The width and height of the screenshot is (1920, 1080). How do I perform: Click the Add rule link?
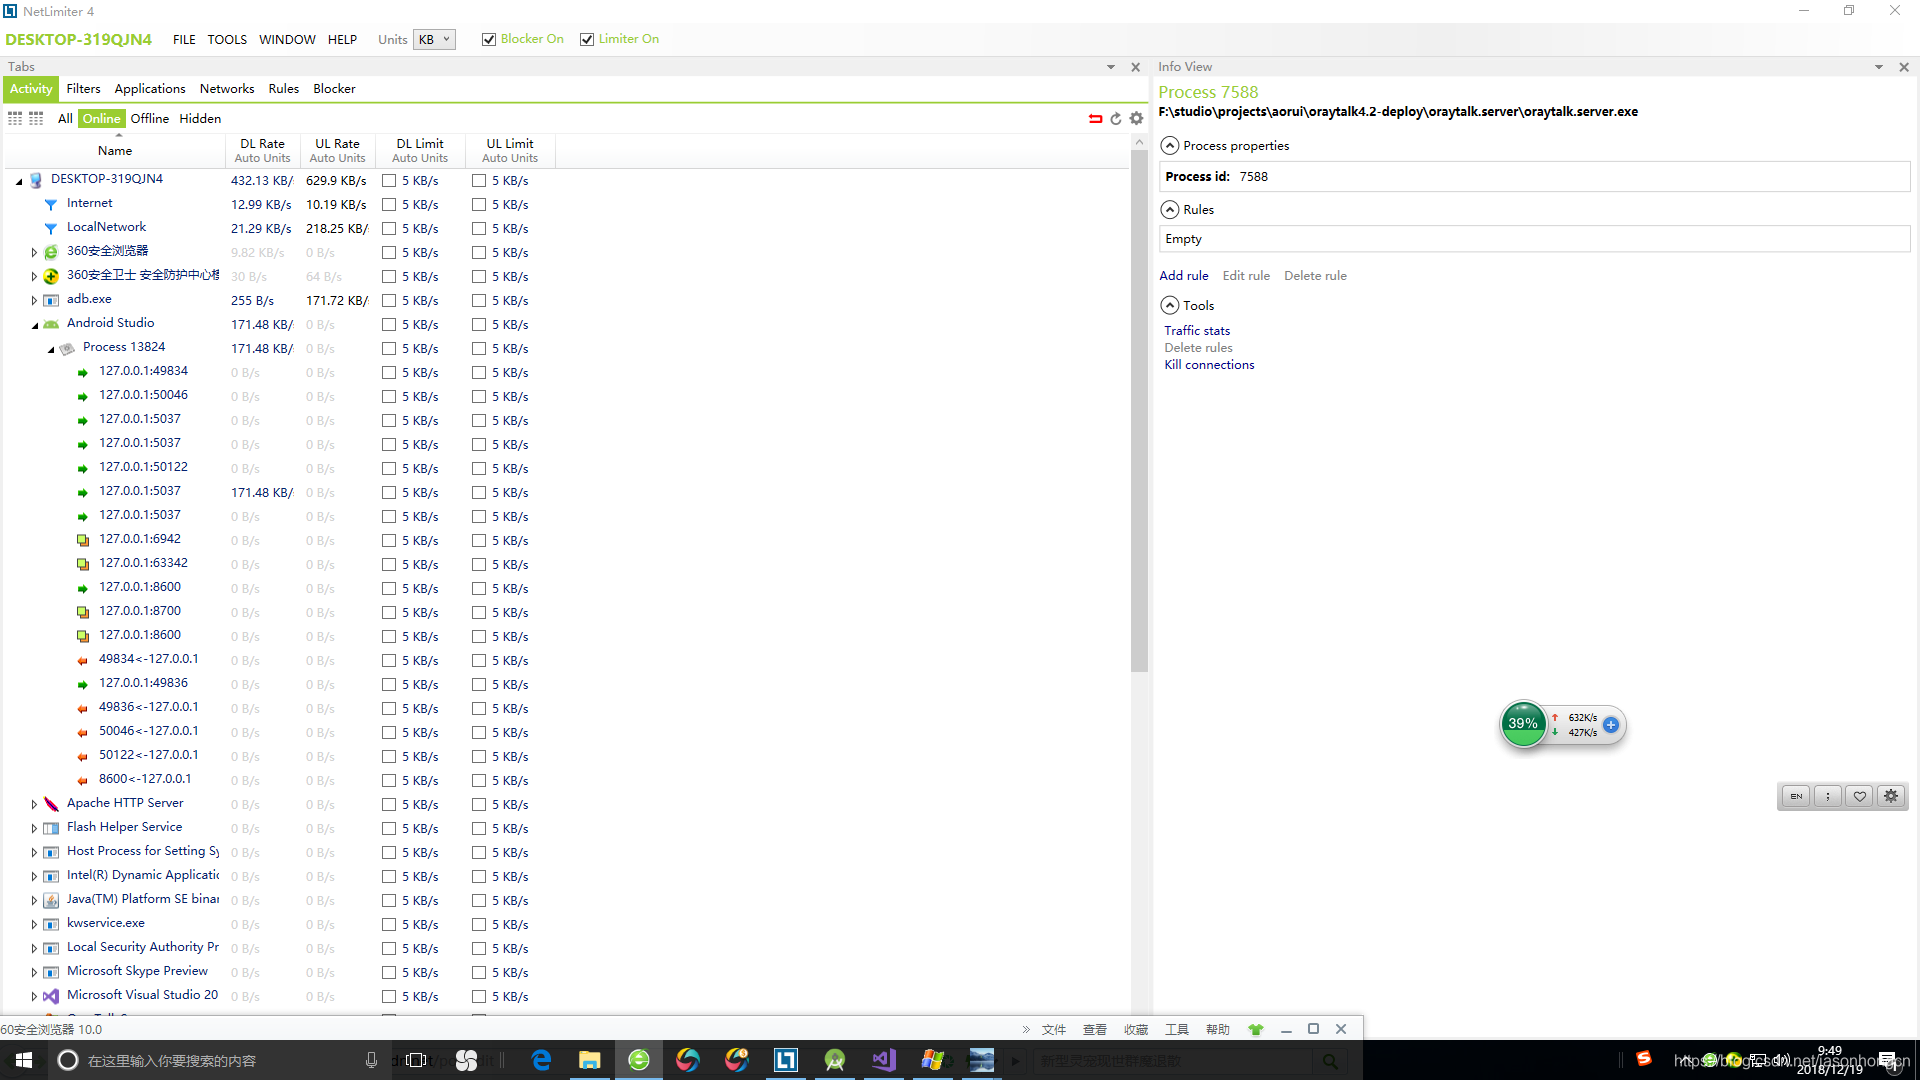coord(1183,276)
